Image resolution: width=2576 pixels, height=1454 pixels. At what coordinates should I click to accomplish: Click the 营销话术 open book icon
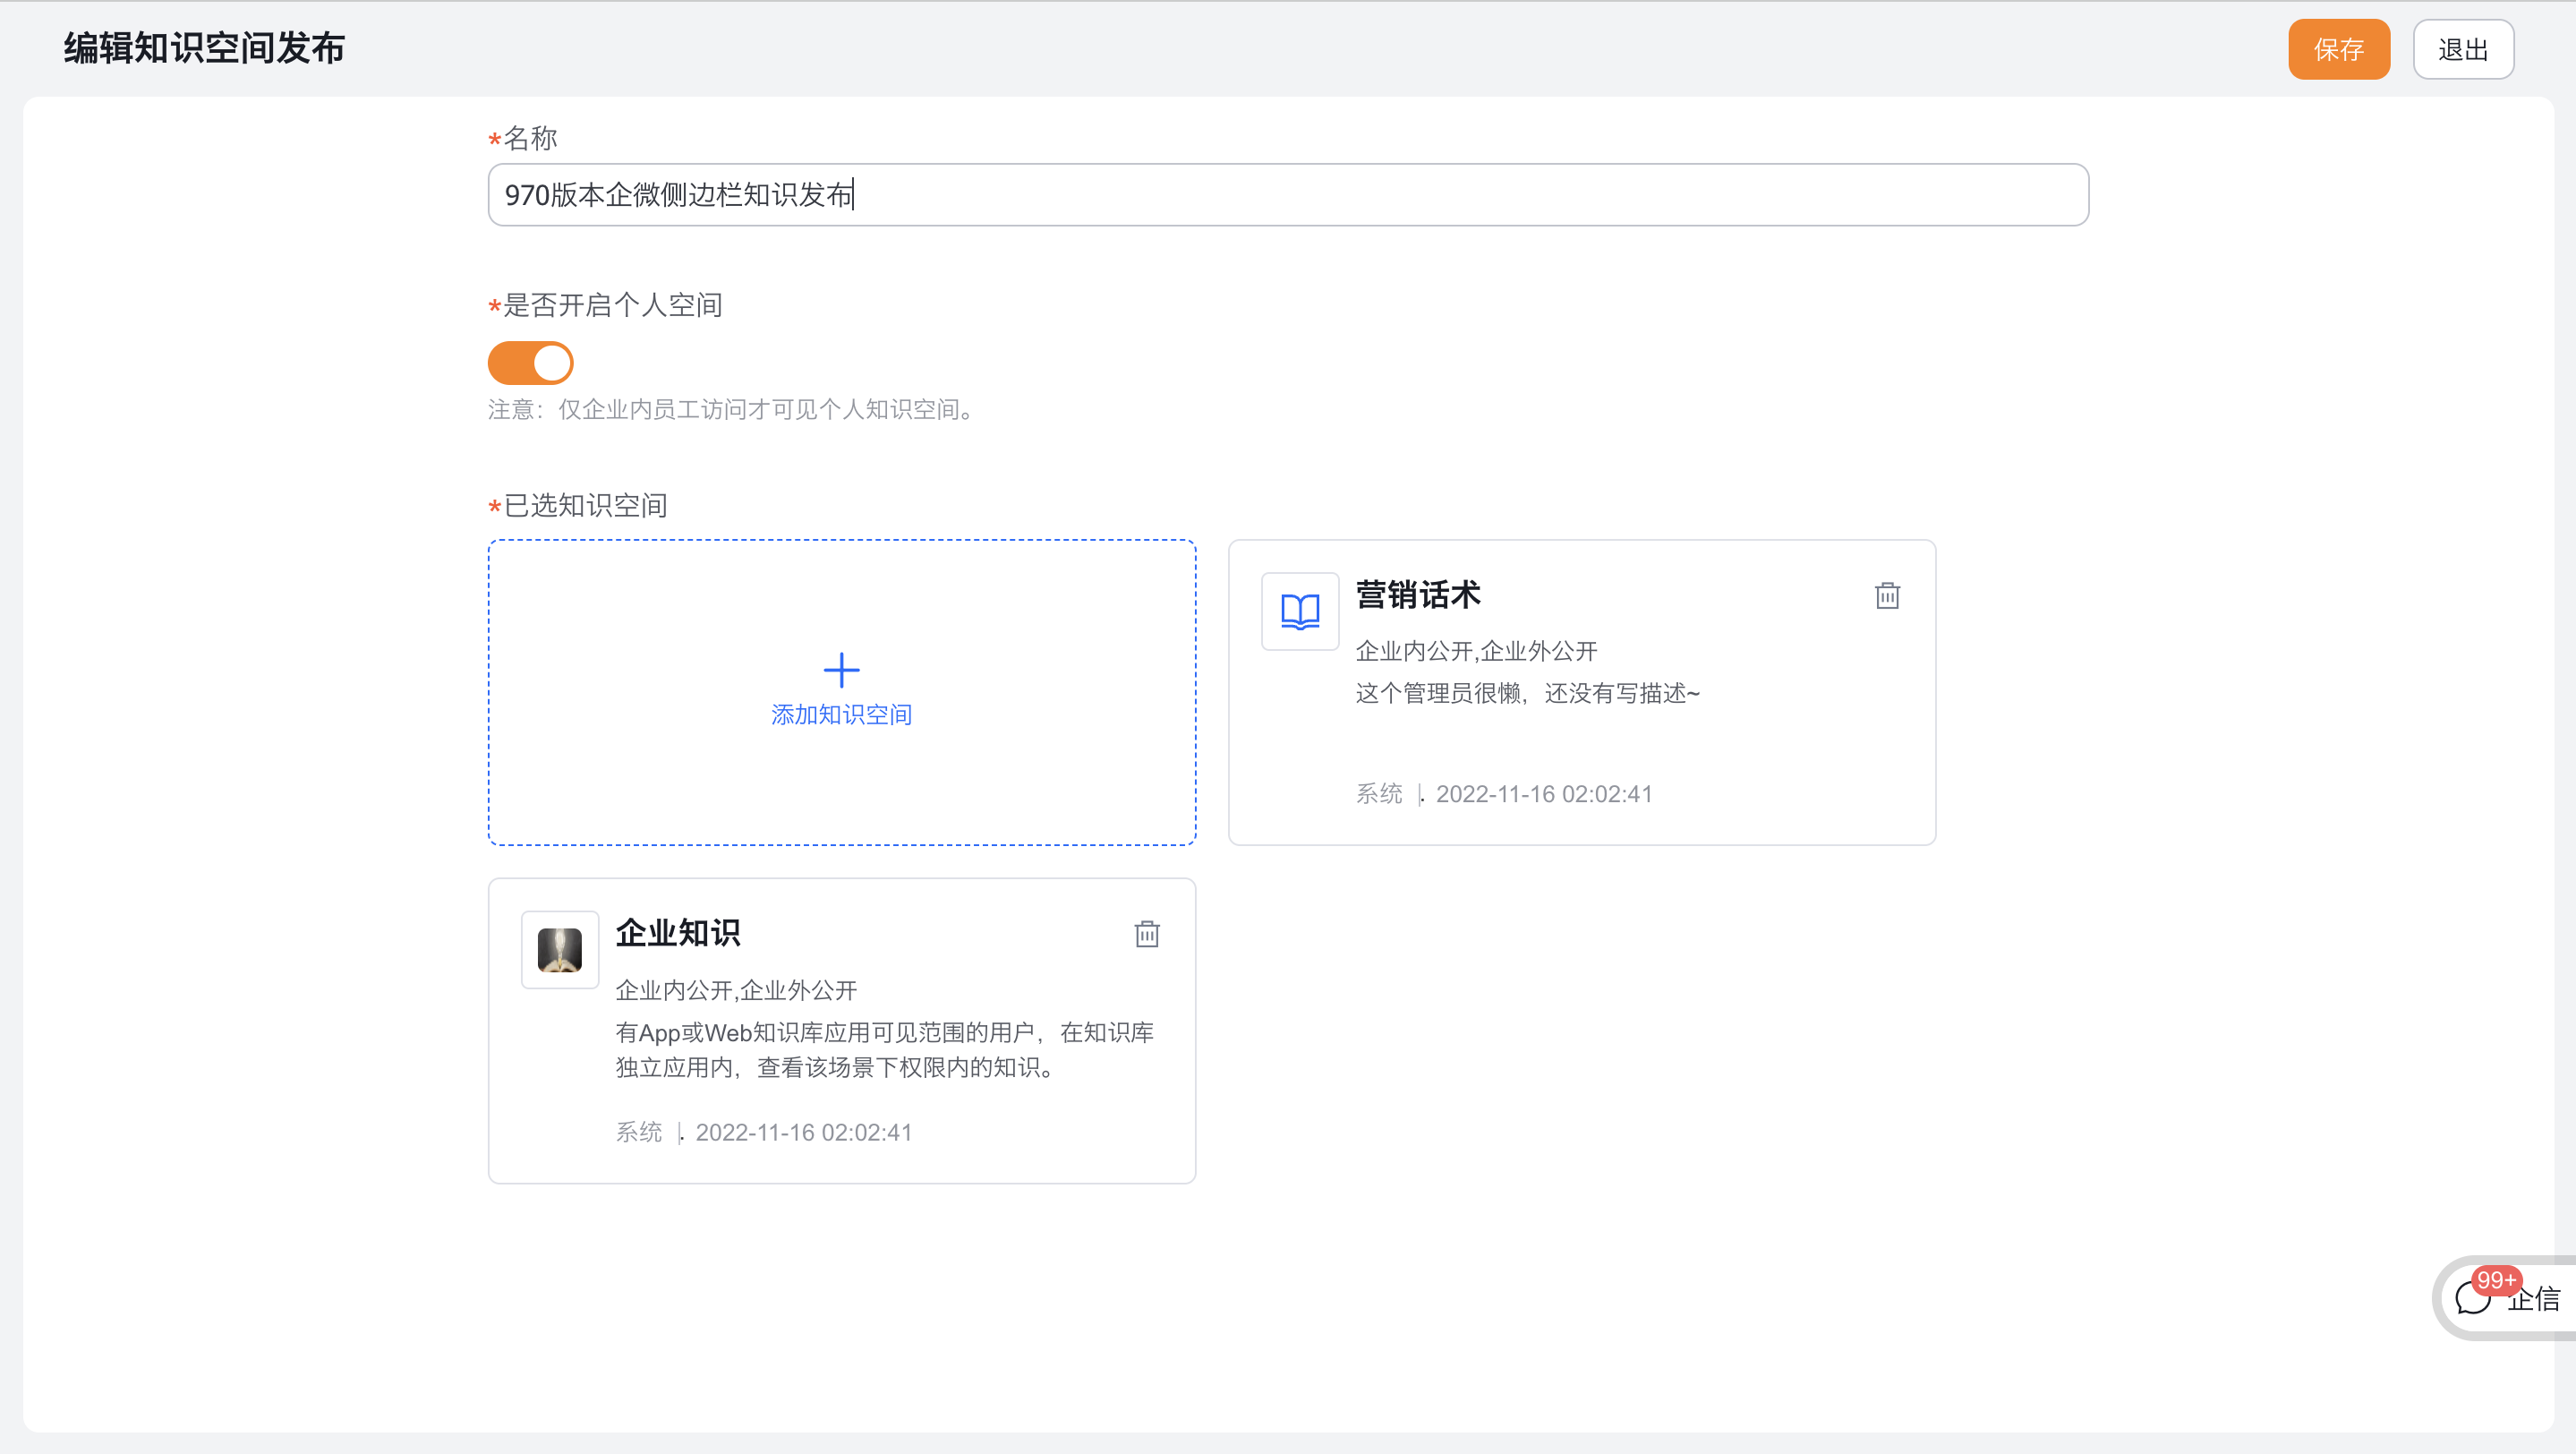(x=1300, y=611)
